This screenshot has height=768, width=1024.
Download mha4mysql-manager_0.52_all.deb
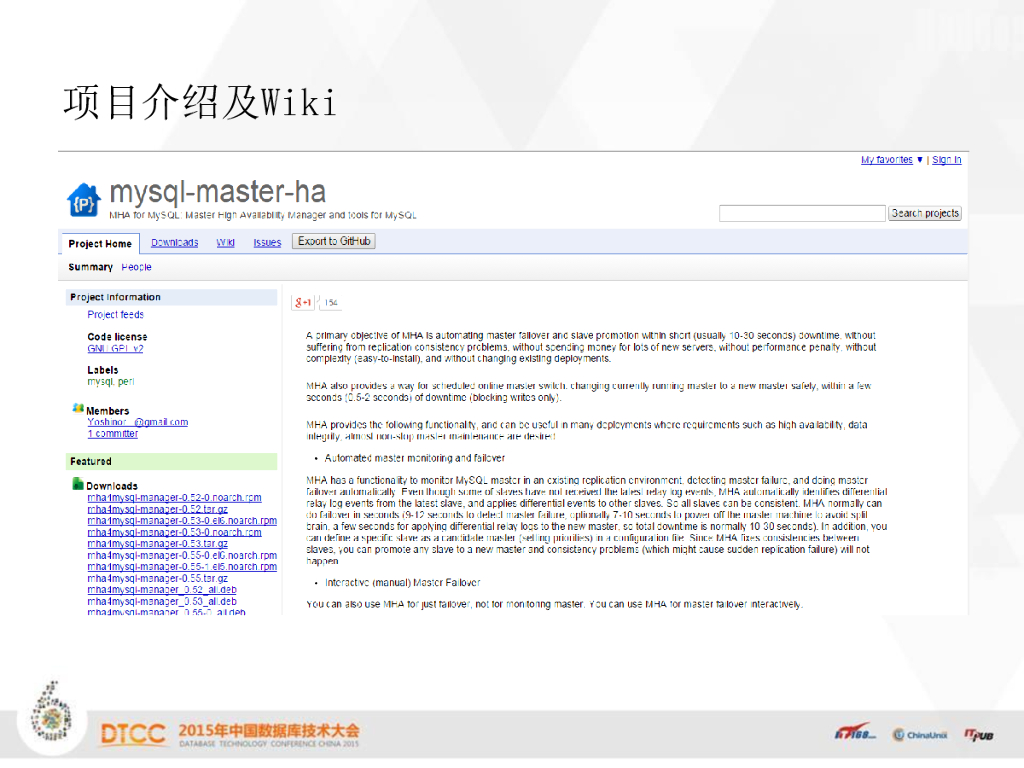point(162,590)
